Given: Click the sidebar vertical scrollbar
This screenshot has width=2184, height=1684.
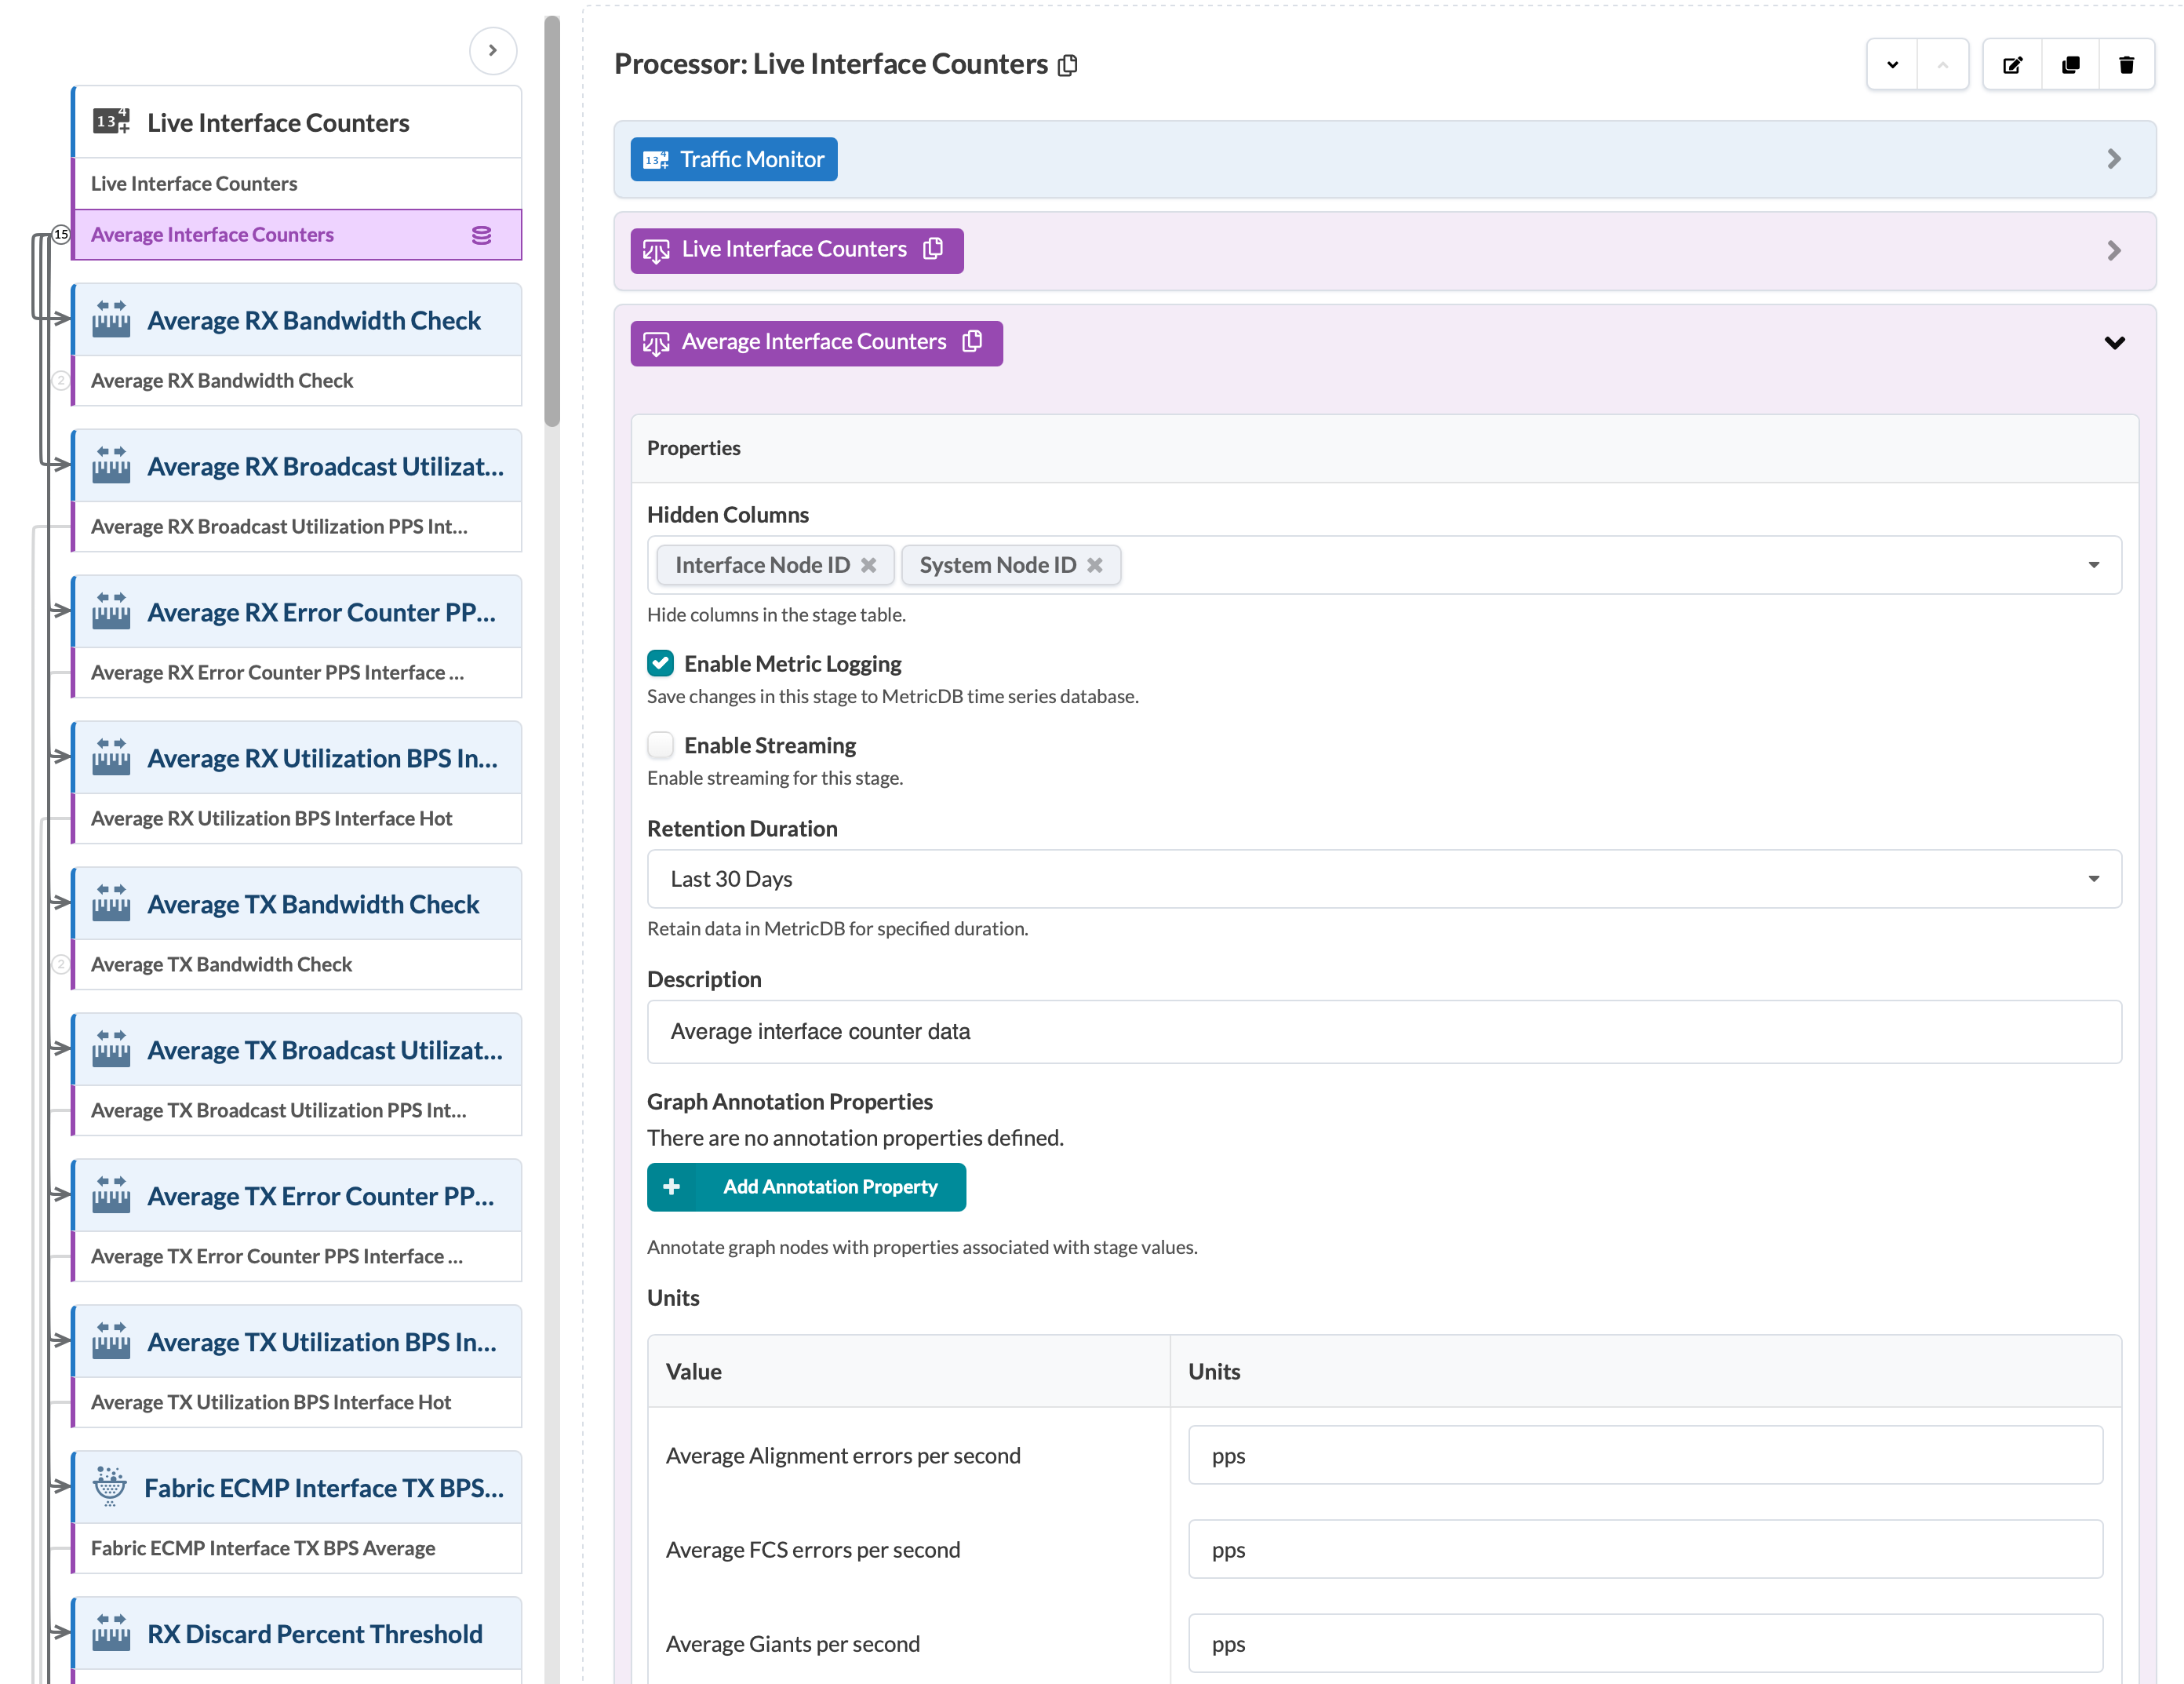Looking at the screenshot, I should point(552,220).
